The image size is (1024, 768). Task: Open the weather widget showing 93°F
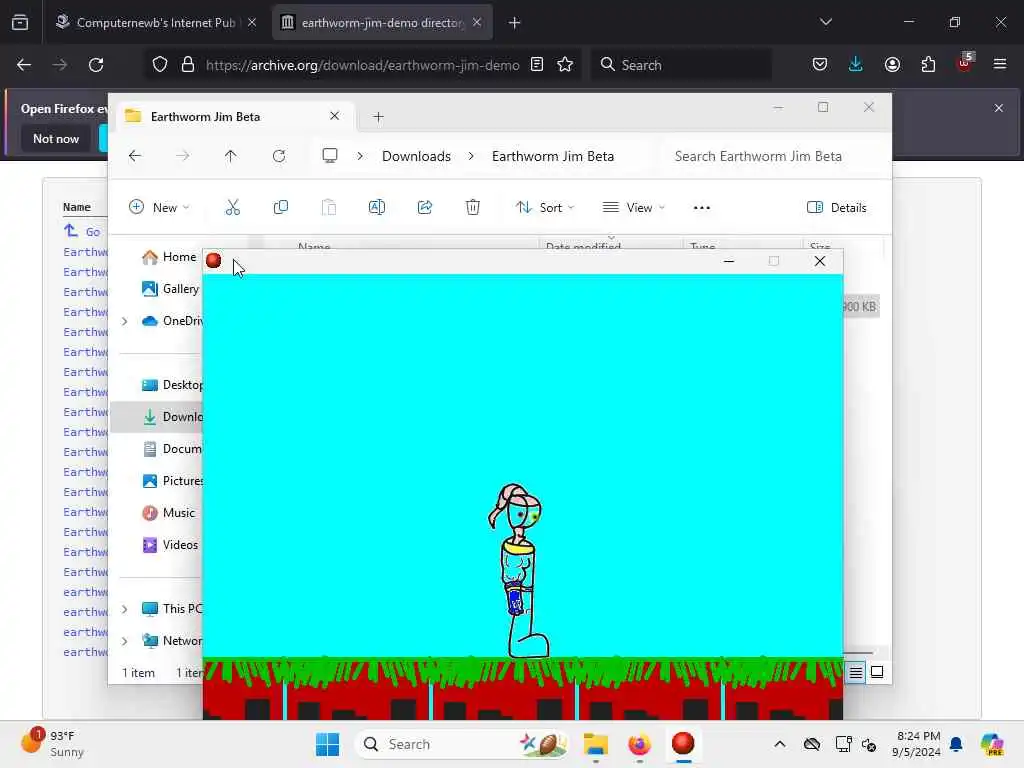click(52, 743)
